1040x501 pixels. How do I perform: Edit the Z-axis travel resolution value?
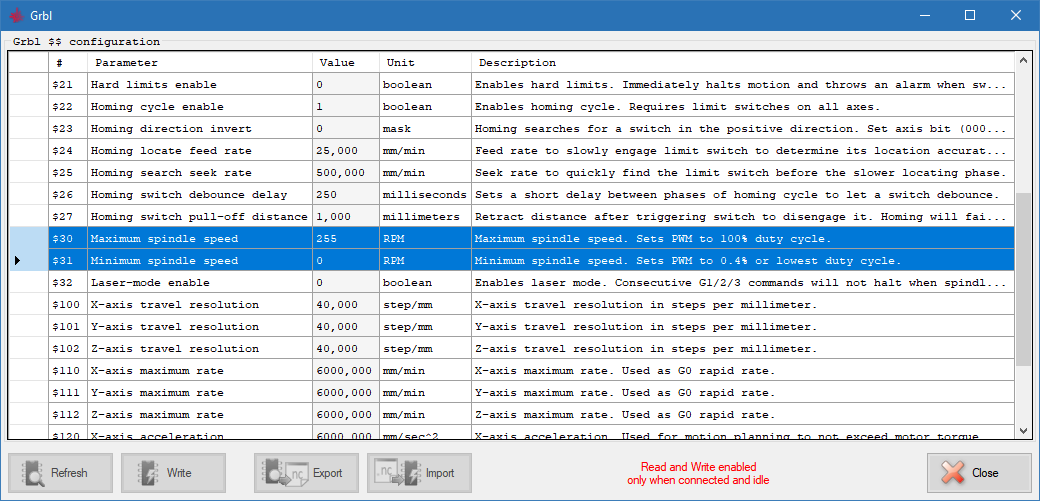(x=346, y=348)
